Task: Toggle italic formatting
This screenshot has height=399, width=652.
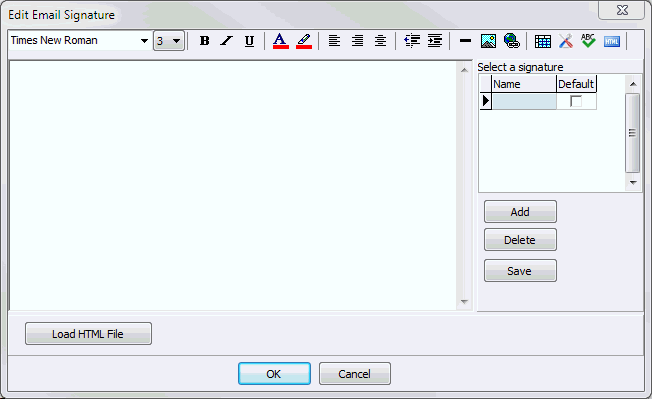Action: 227,41
